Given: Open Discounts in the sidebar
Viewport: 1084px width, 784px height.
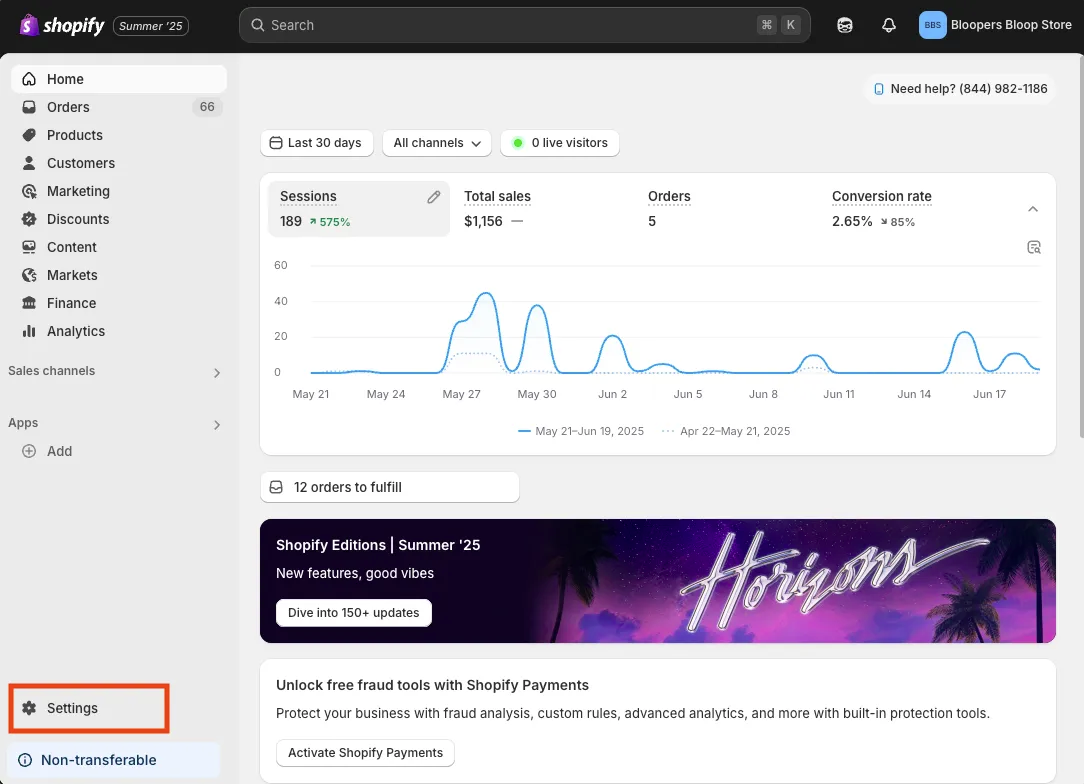Looking at the screenshot, I should 119,219.
